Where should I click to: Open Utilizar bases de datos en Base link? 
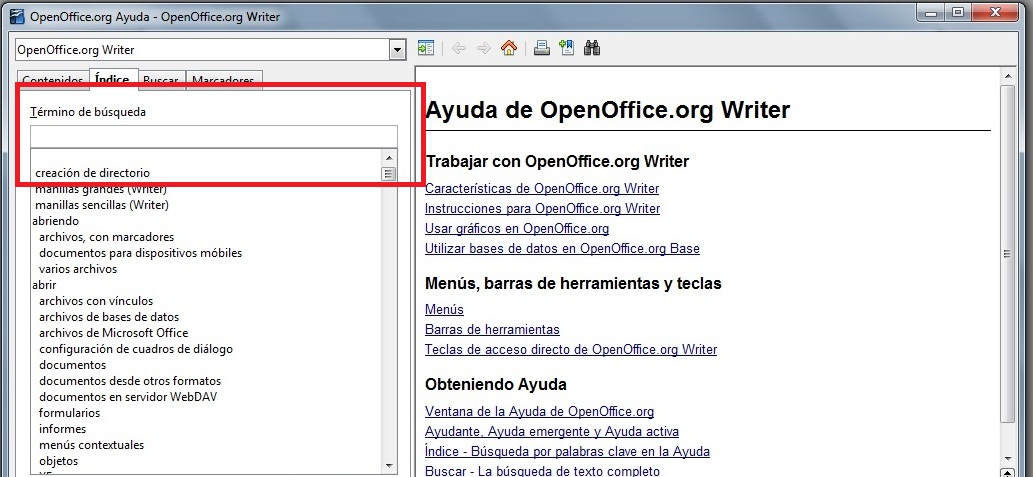[x=562, y=249]
